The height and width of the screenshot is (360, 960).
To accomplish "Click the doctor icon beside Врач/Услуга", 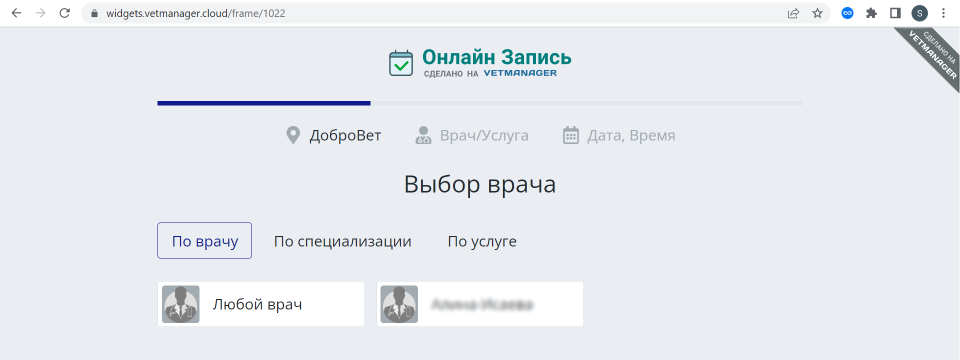I will click(423, 135).
